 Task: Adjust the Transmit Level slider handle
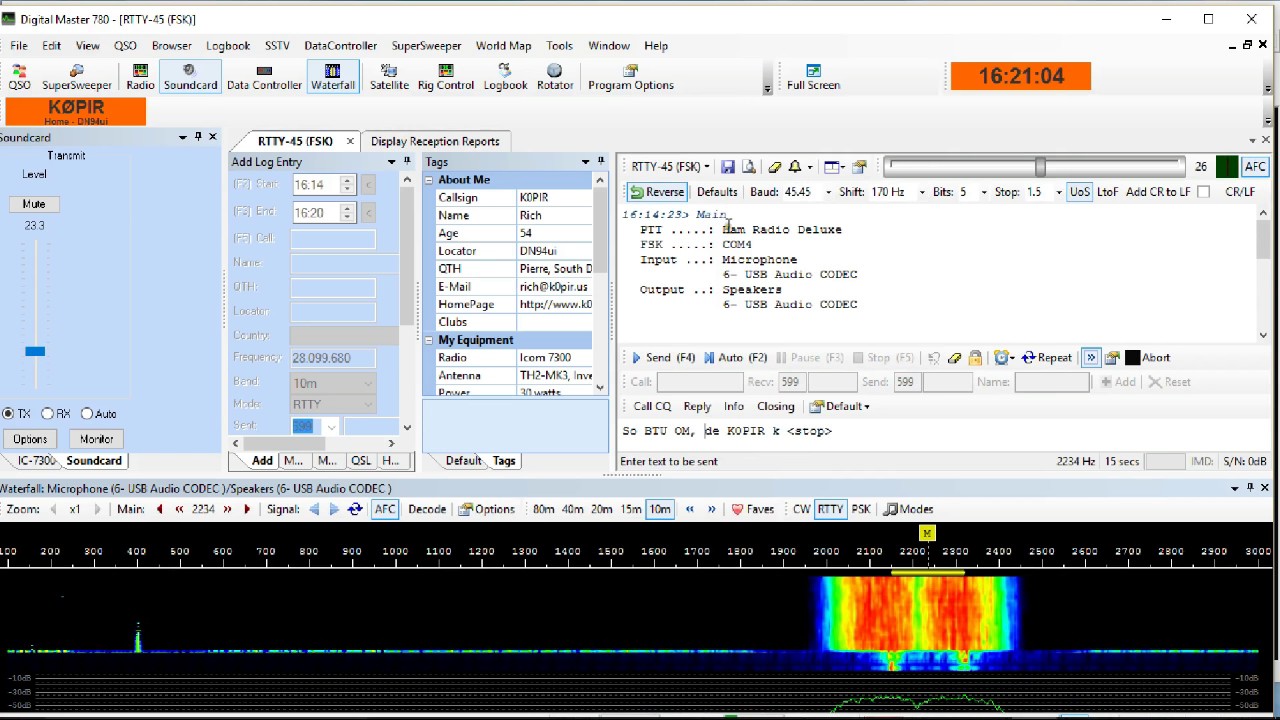35,351
